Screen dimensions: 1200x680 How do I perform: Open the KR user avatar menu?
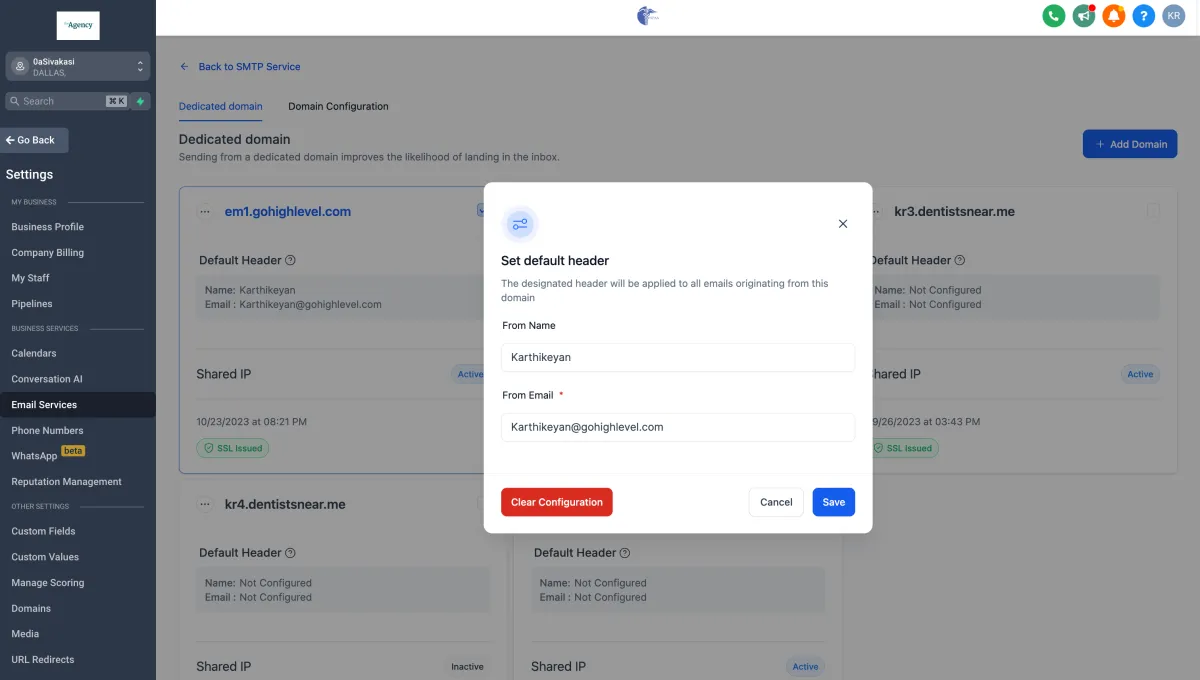pos(1173,16)
